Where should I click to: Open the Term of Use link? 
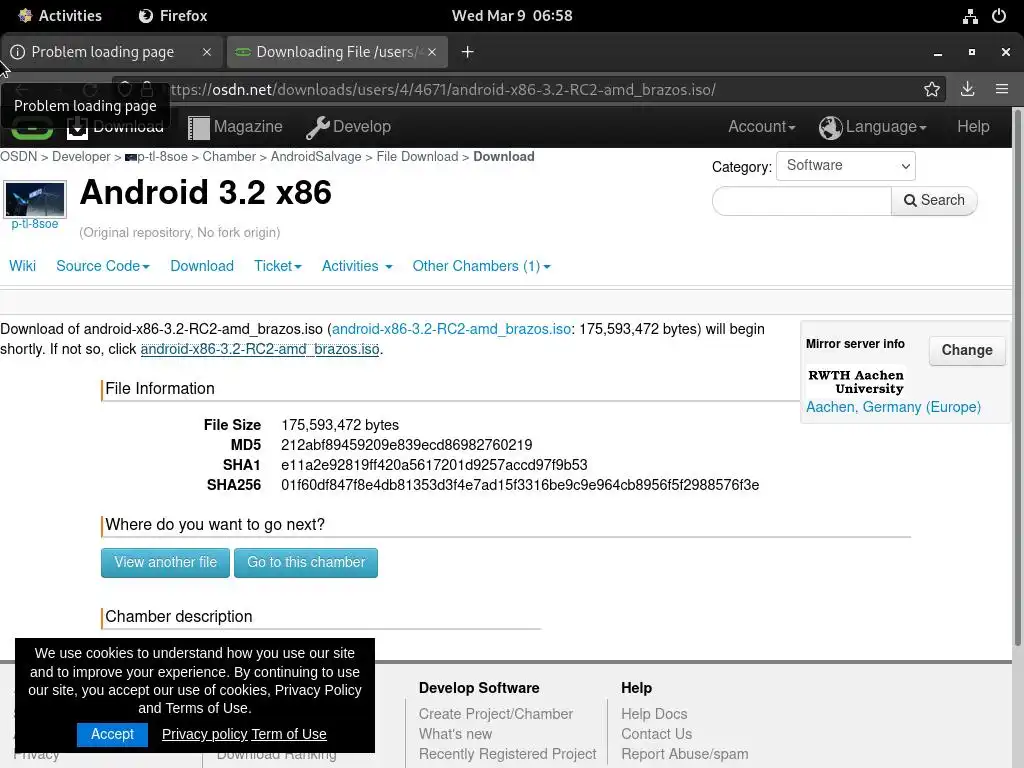[x=289, y=734]
